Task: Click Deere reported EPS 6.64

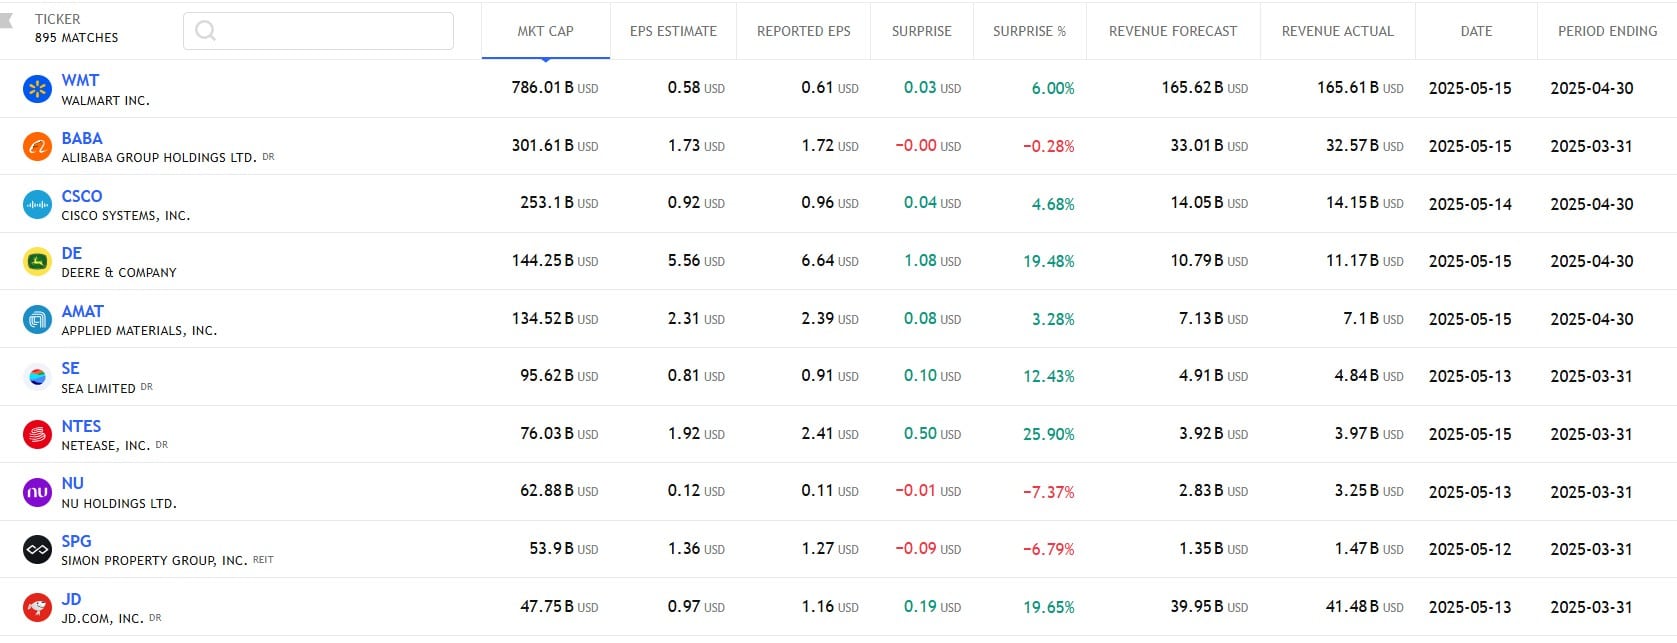Action: click(830, 261)
